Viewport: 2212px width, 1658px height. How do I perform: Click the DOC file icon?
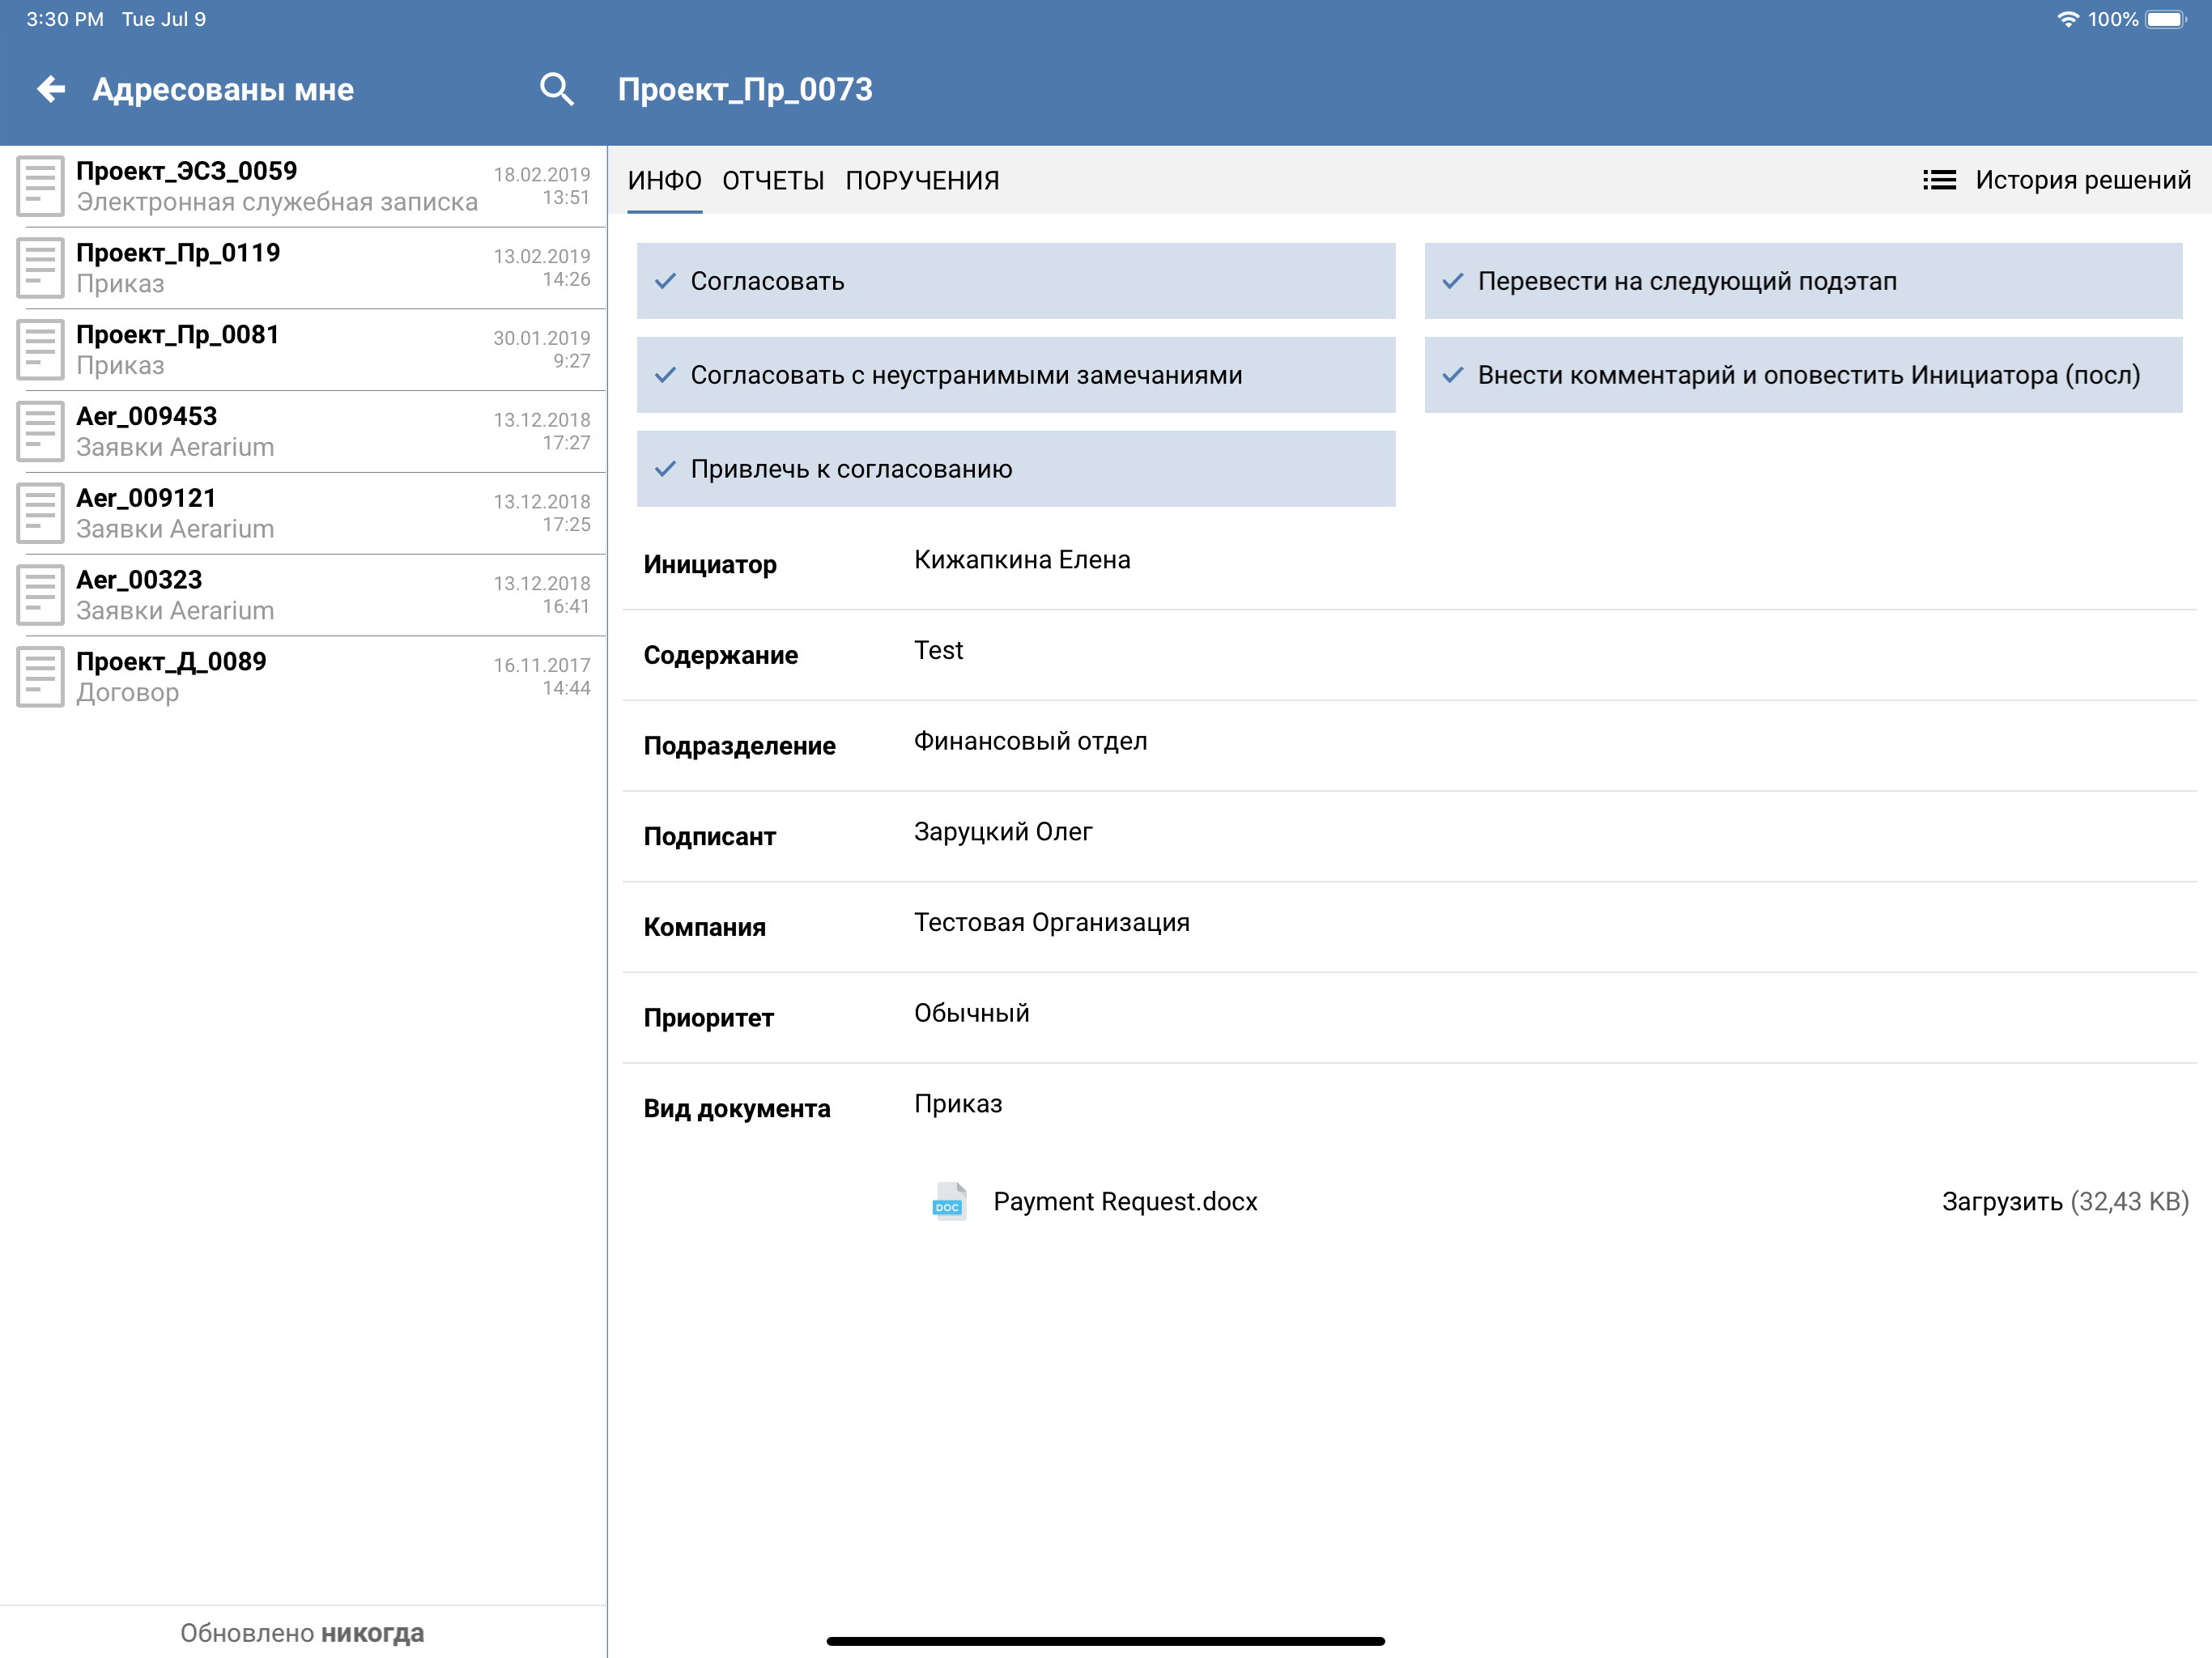[949, 1201]
